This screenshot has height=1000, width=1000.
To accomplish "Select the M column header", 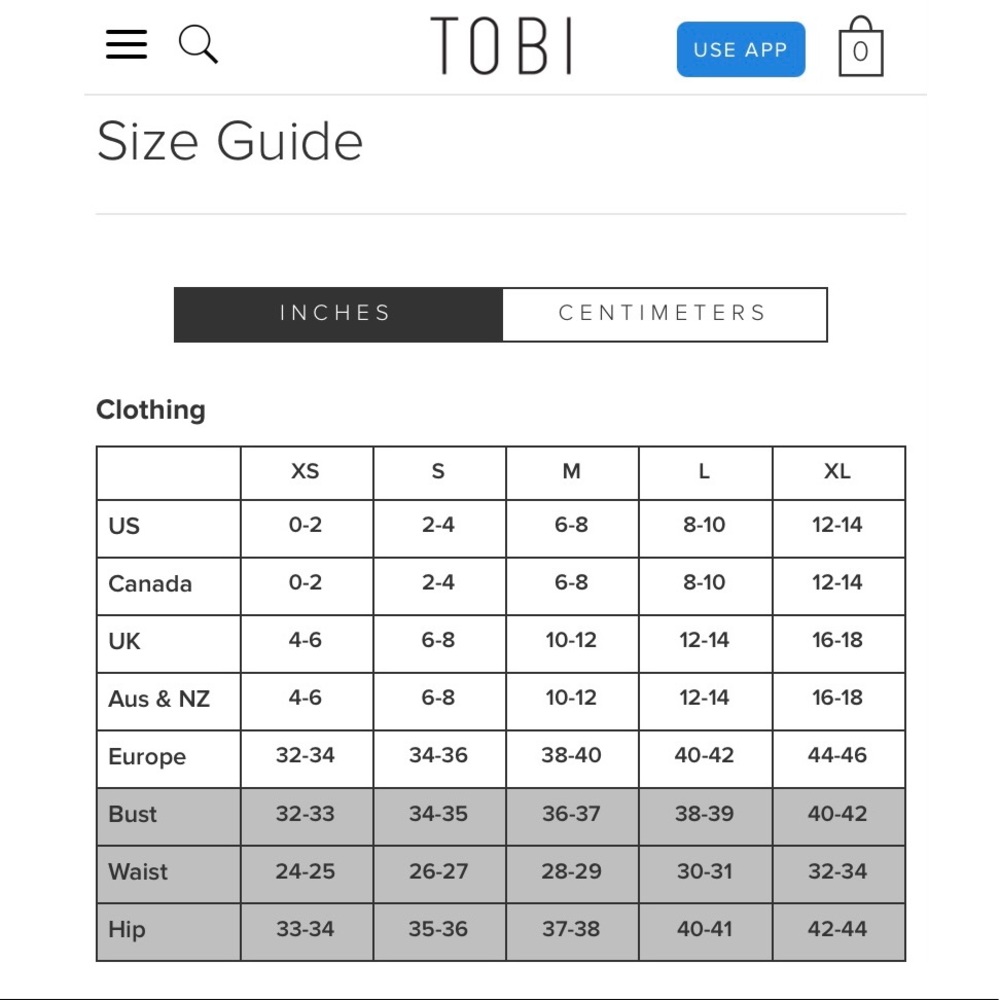I will [571, 472].
